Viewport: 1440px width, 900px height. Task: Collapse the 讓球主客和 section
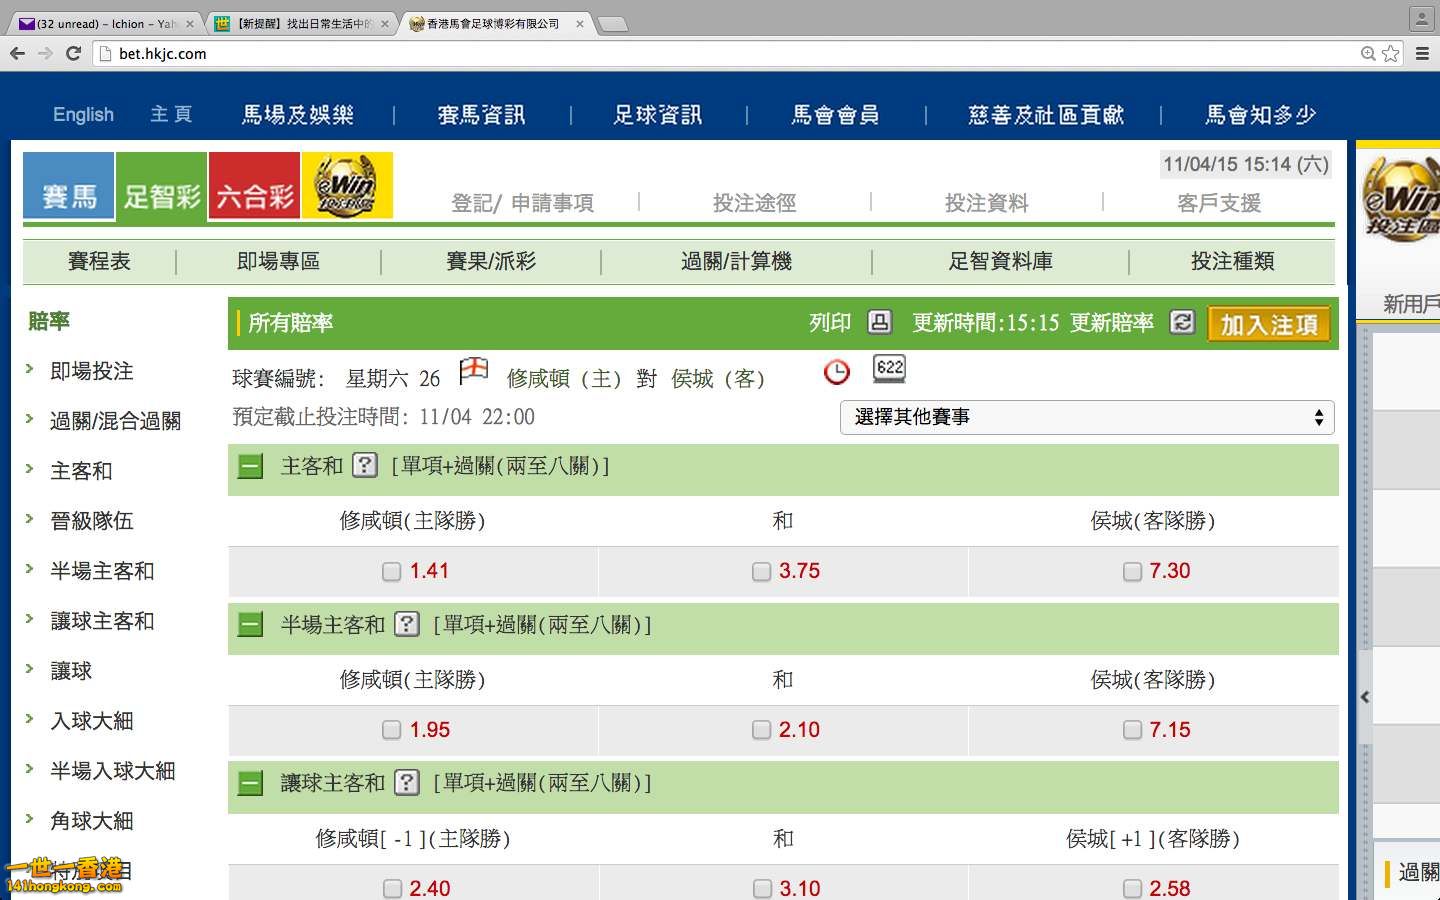coord(250,783)
